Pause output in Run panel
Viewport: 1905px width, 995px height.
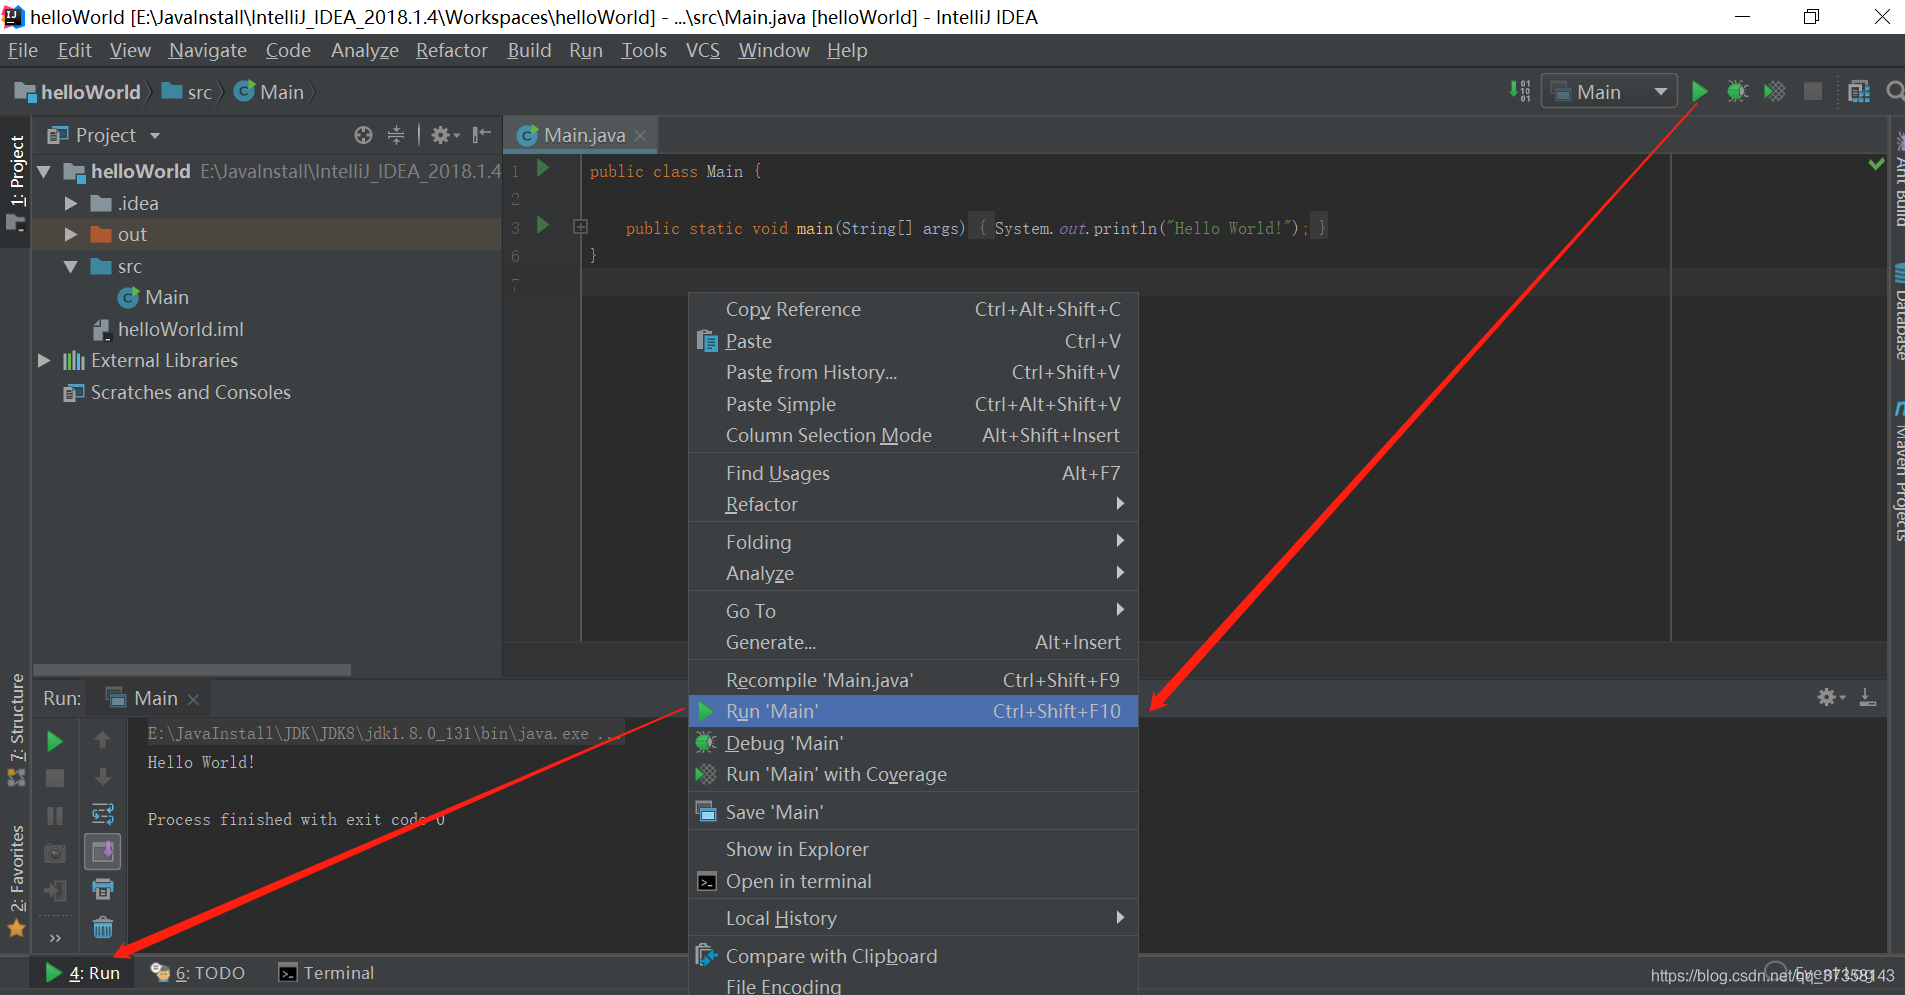coord(55,816)
